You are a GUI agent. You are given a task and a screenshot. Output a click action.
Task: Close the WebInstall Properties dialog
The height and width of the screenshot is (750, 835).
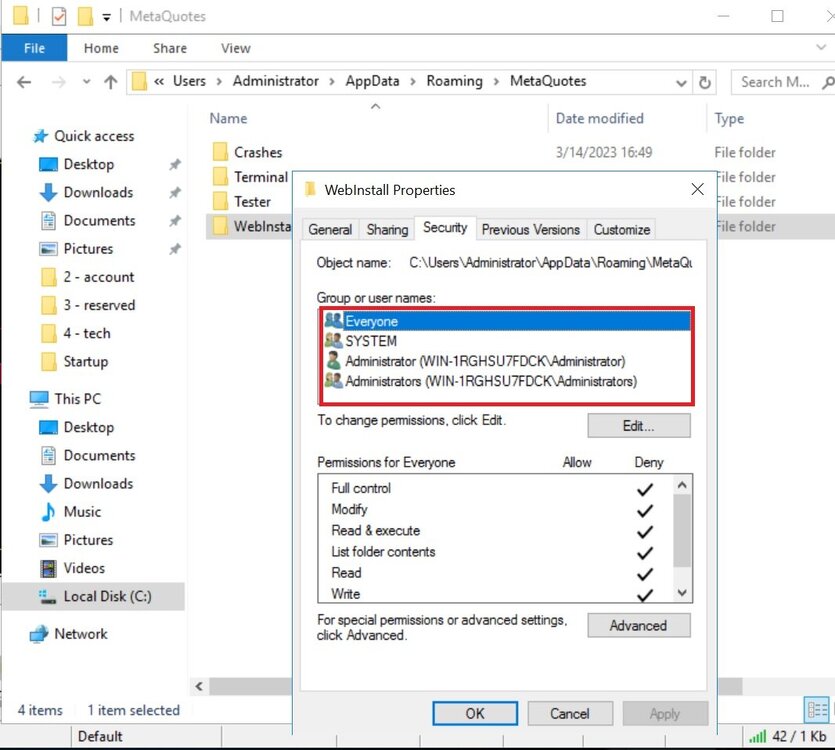point(697,189)
